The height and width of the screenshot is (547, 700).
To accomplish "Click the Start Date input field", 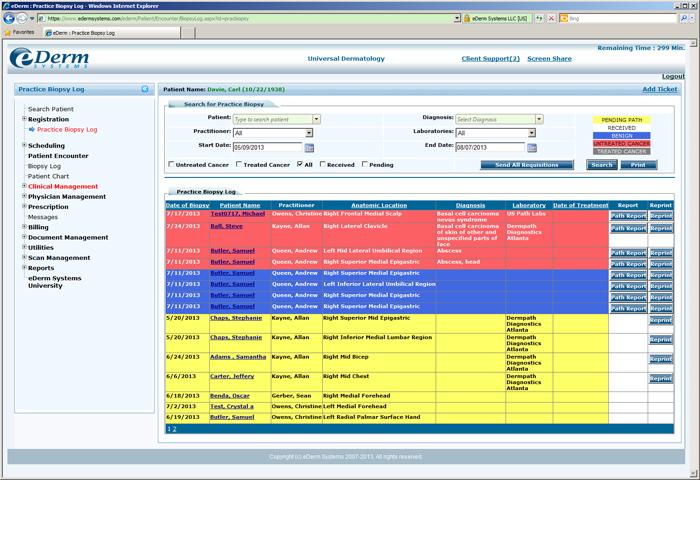I will point(268,147).
